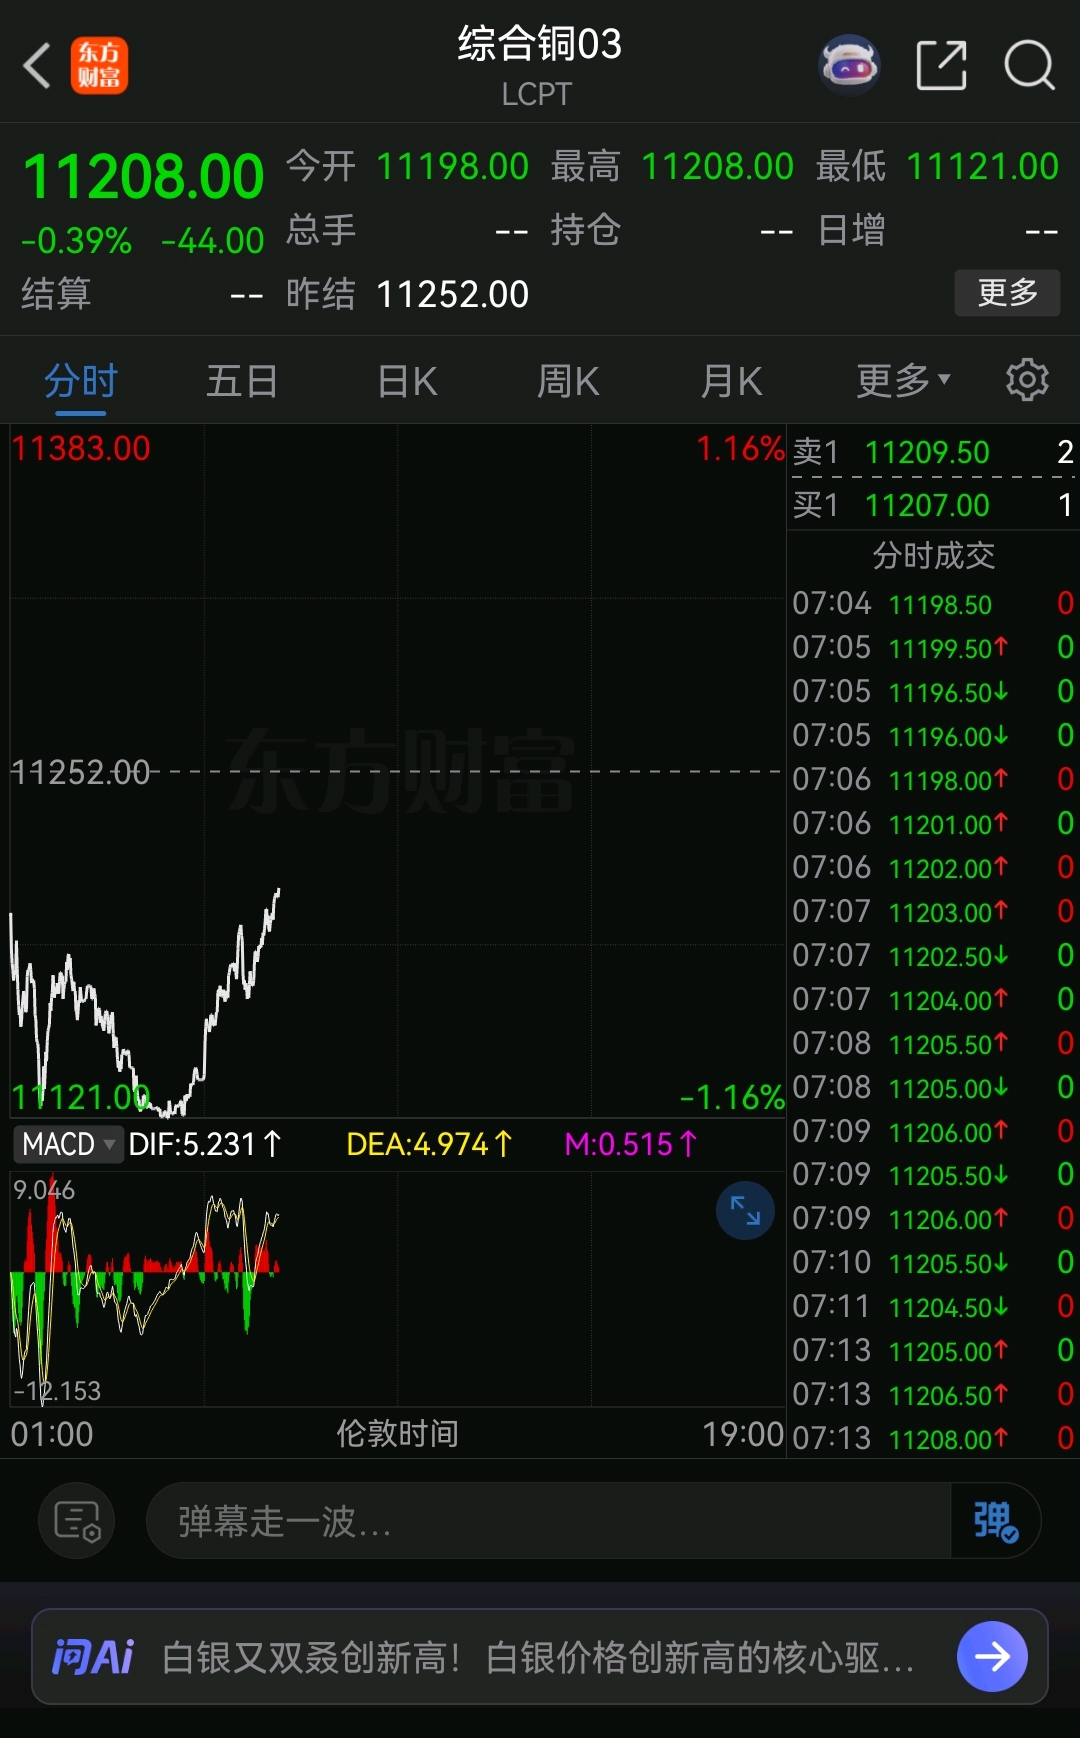The height and width of the screenshot is (1738, 1080).
Task: Open the robot assistant avatar icon
Action: coord(849,66)
